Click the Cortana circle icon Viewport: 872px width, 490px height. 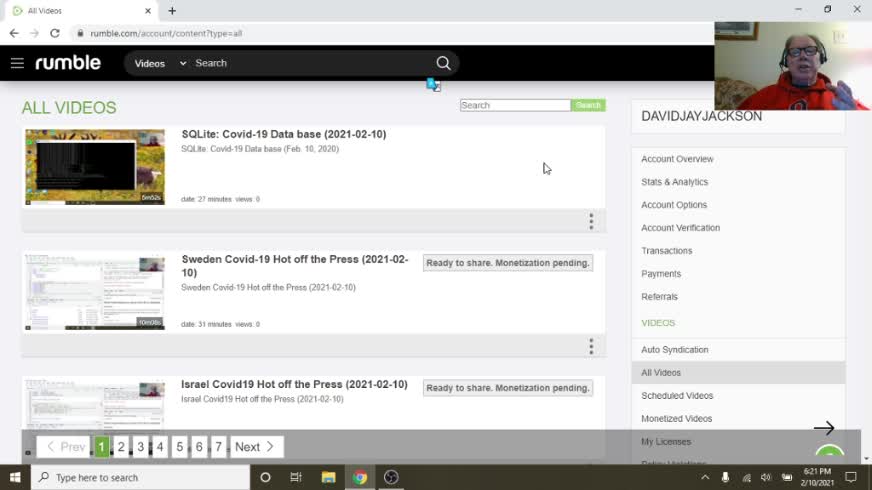[x=265, y=477]
